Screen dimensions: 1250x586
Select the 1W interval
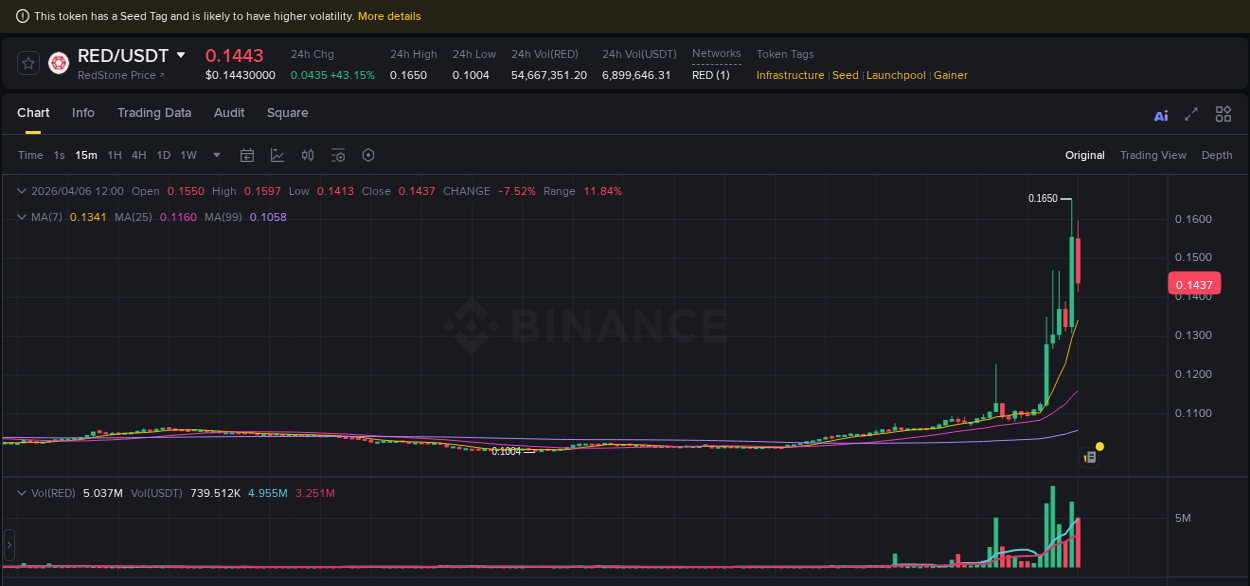coord(189,155)
